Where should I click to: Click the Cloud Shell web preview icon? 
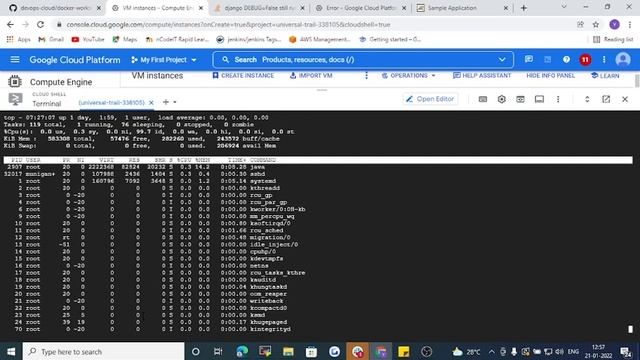pos(520,99)
